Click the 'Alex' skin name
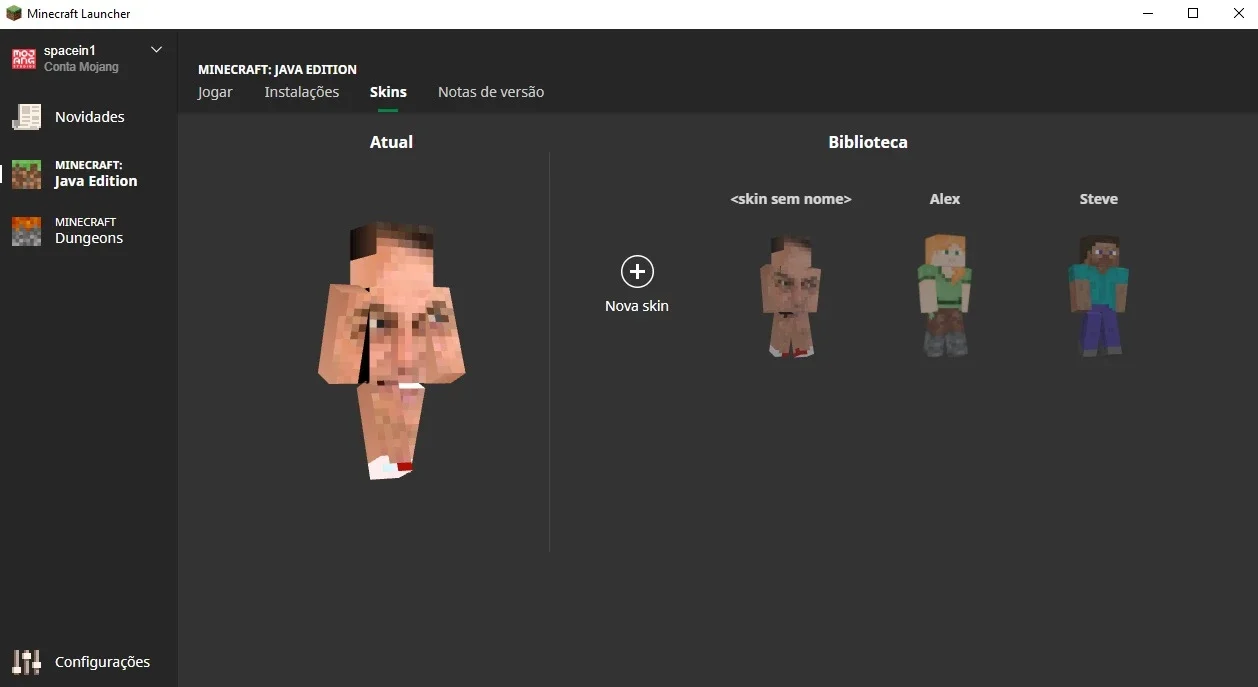The image size is (1258, 687). pos(945,199)
